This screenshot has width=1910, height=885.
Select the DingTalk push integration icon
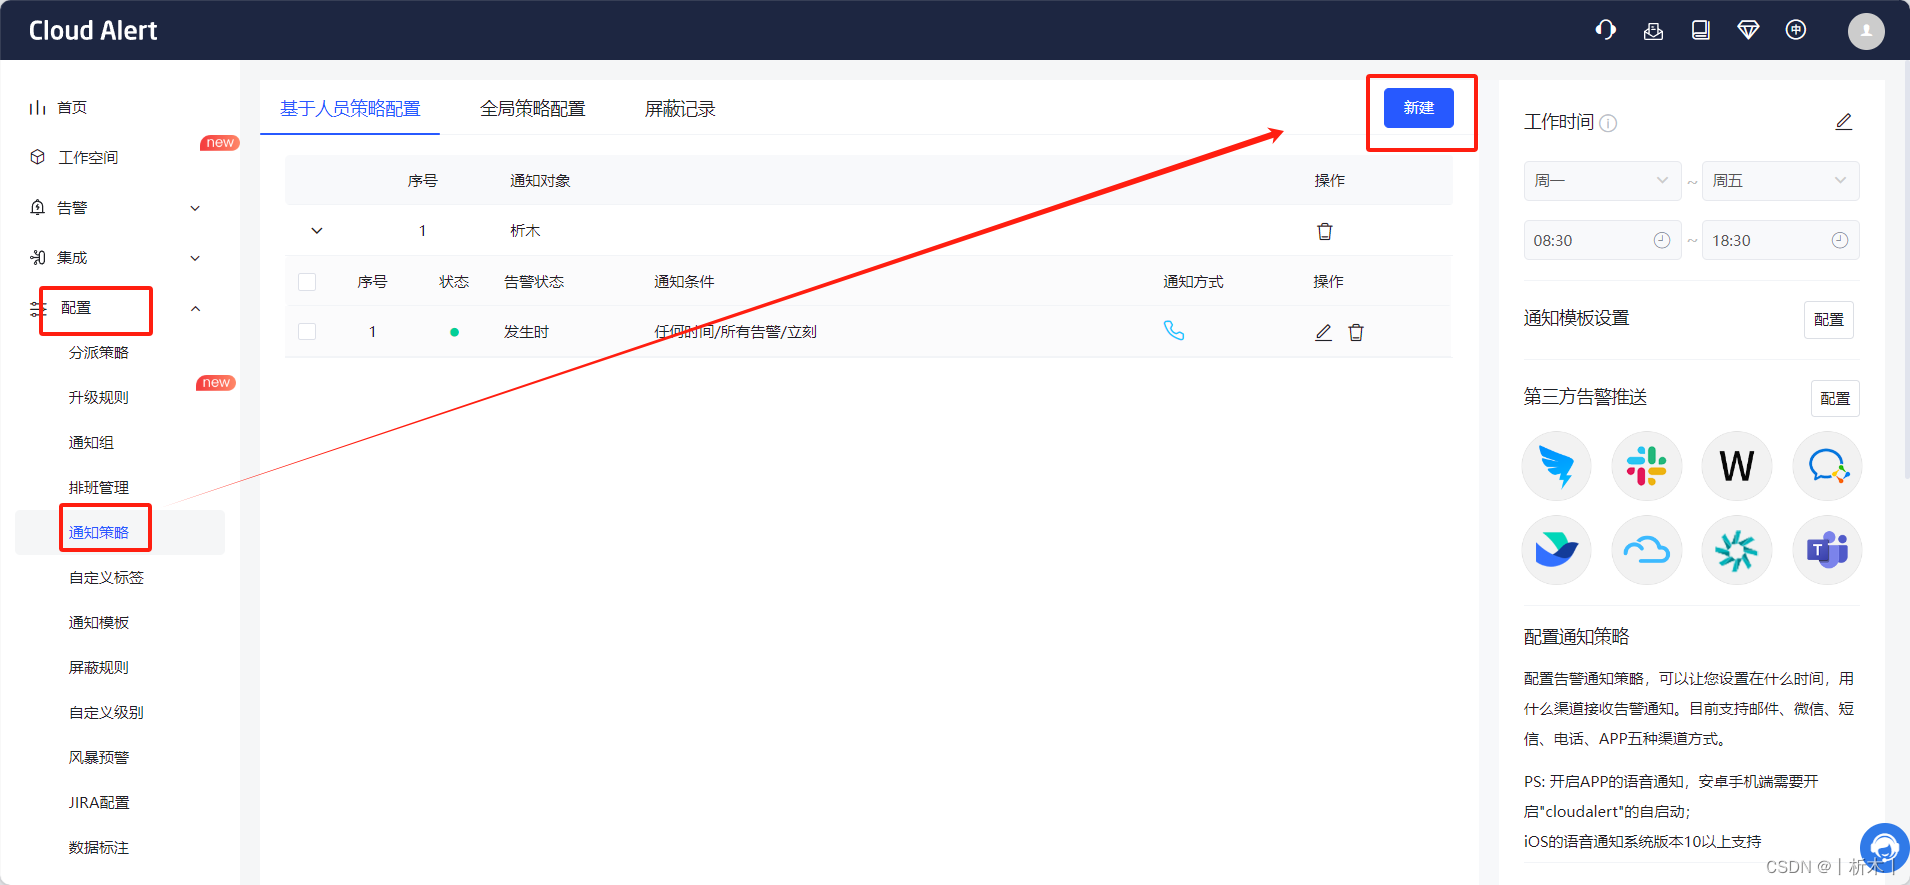(1557, 466)
